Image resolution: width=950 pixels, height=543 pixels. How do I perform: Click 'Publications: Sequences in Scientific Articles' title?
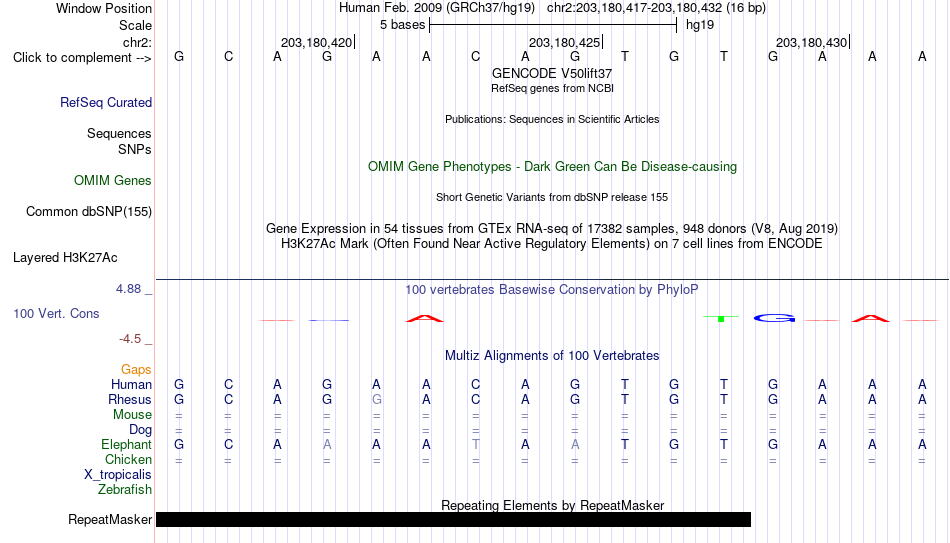coord(552,119)
